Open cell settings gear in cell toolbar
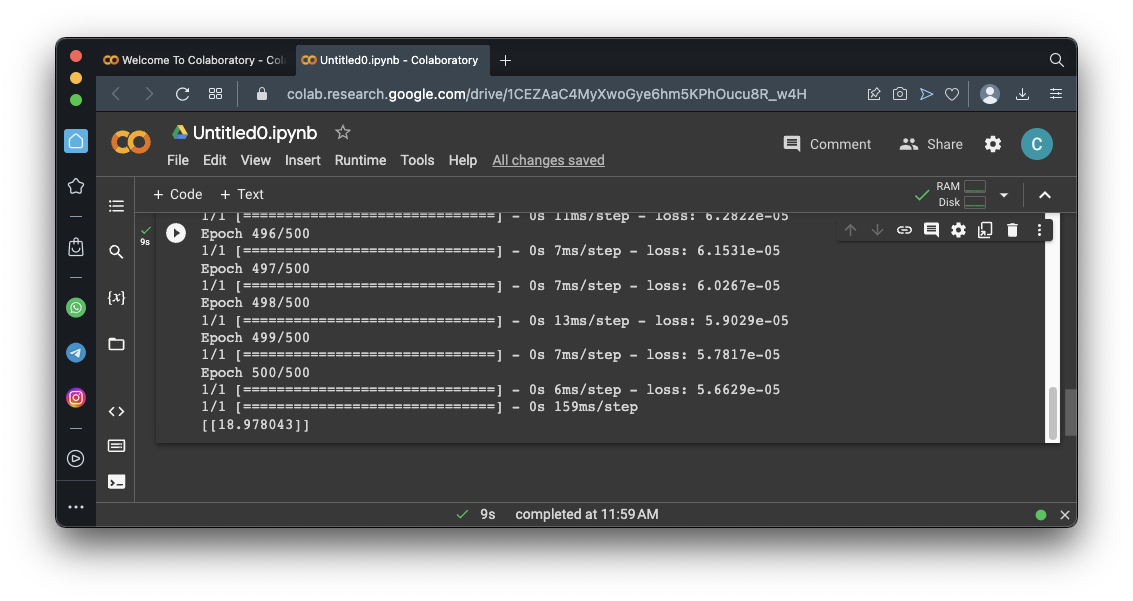Viewport: 1133px width, 601px height. click(958, 230)
